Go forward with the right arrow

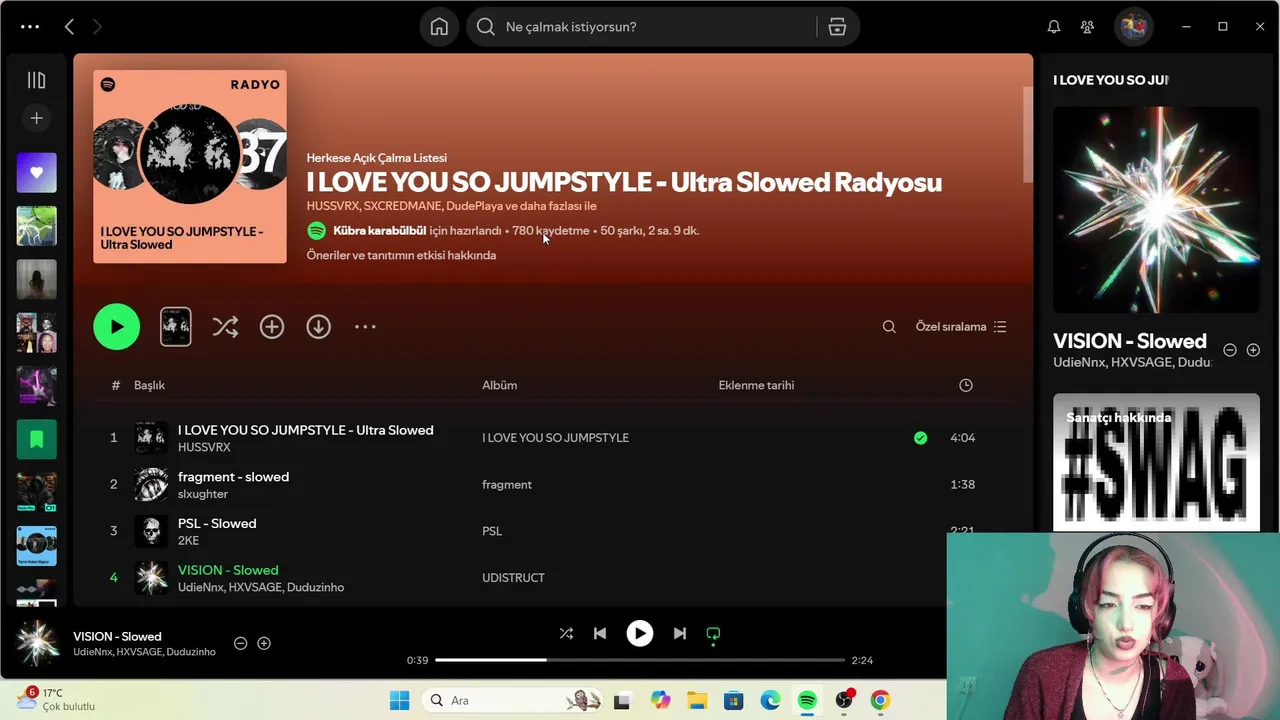point(97,27)
